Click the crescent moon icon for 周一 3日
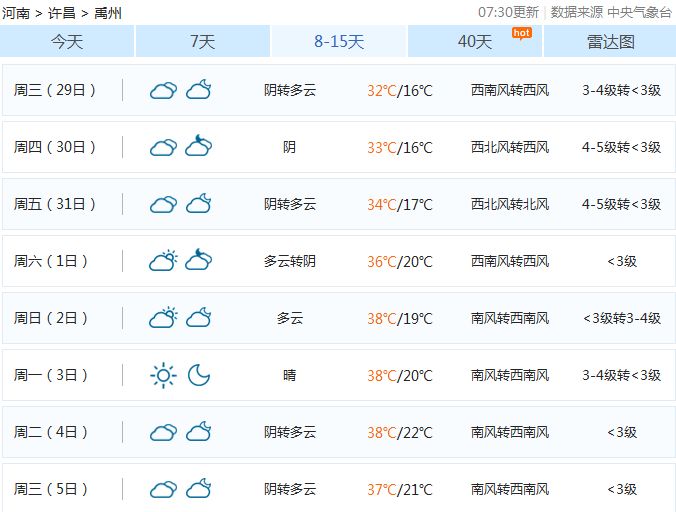The image size is (676, 512). pyautogui.click(x=199, y=375)
